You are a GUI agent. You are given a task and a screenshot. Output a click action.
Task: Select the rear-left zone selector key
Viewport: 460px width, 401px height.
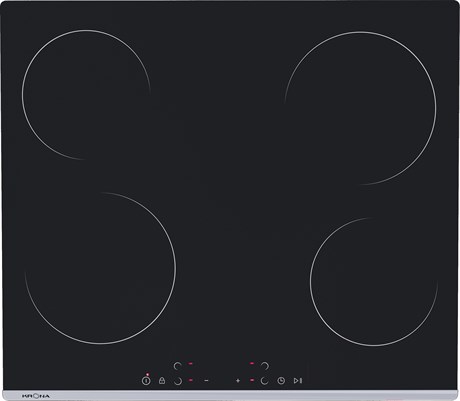(x=178, y=366)
